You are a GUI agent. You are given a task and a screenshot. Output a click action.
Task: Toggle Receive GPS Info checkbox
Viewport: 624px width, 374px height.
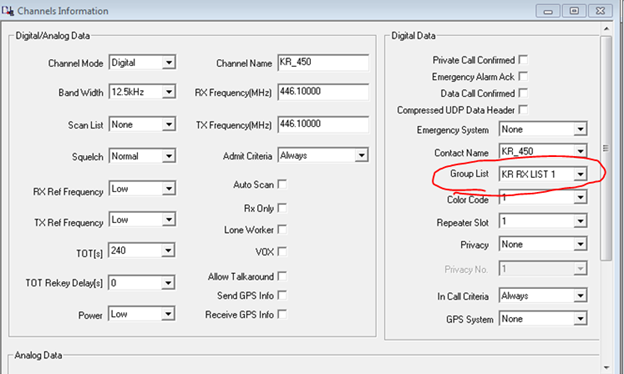tap(282, 314)
